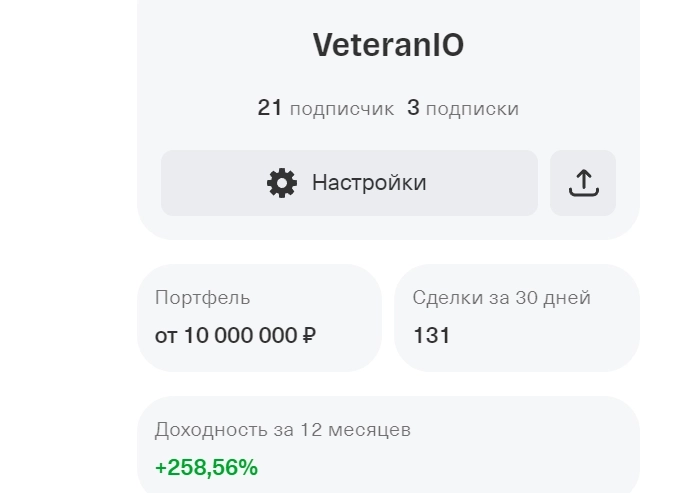
Task: Click the Настройки text label
Action: [x=369, y=183]
